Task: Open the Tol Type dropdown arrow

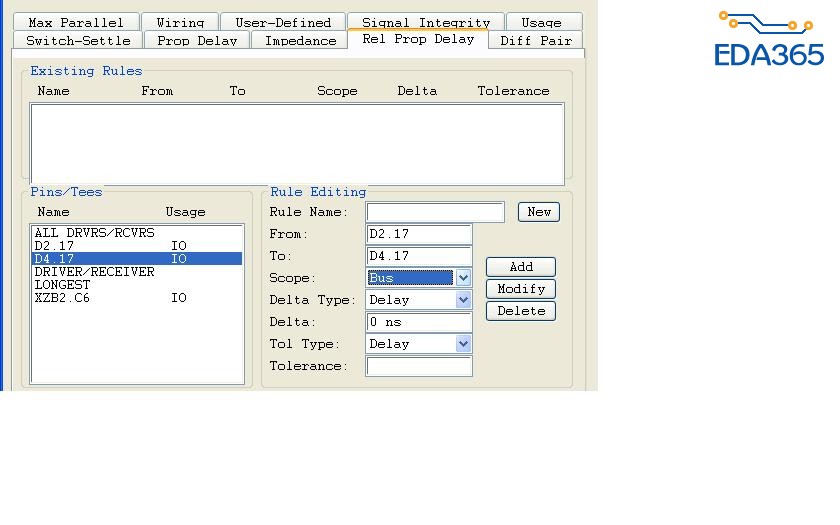Action: [x=463, y=343]
